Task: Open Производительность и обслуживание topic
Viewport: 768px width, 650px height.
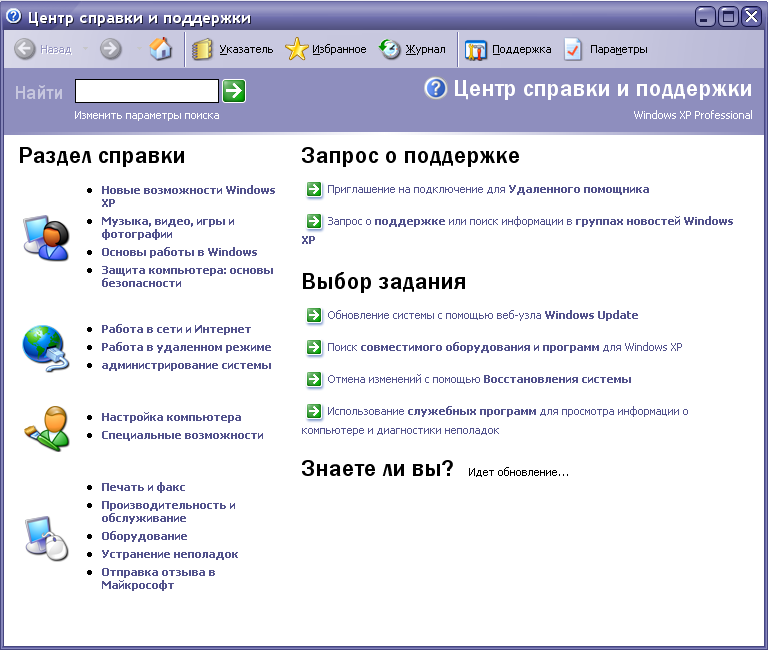Action: click(168, 511)
